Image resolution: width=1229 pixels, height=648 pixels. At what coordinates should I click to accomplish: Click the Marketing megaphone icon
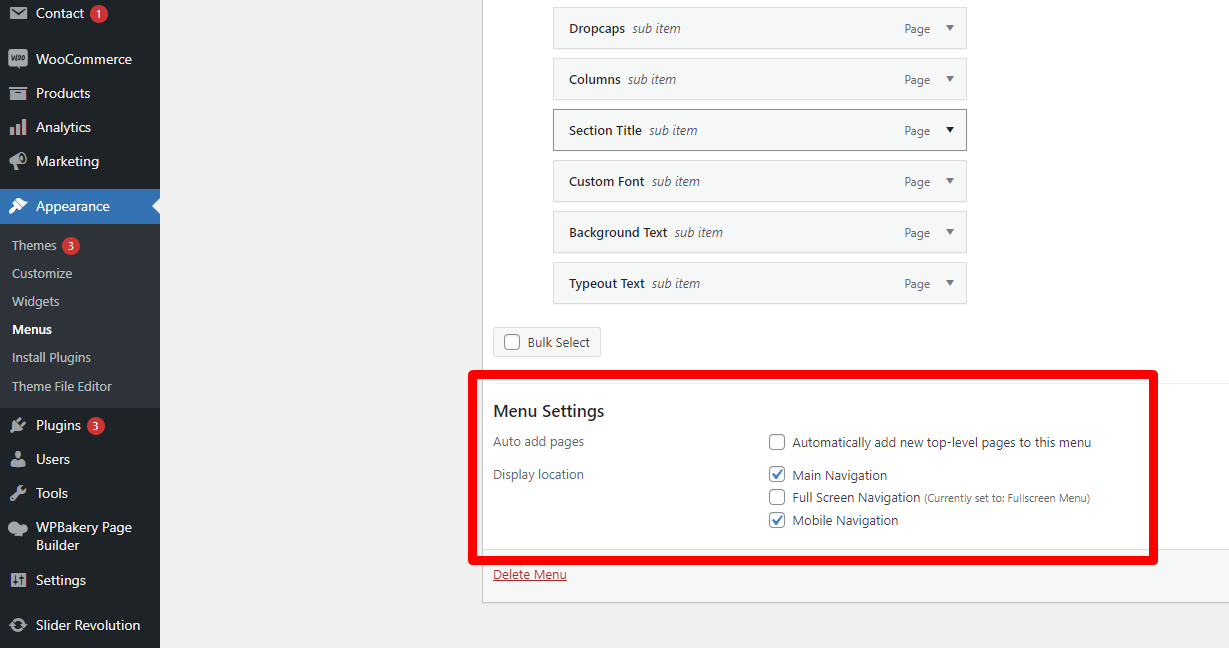click(x=18, y=161)
